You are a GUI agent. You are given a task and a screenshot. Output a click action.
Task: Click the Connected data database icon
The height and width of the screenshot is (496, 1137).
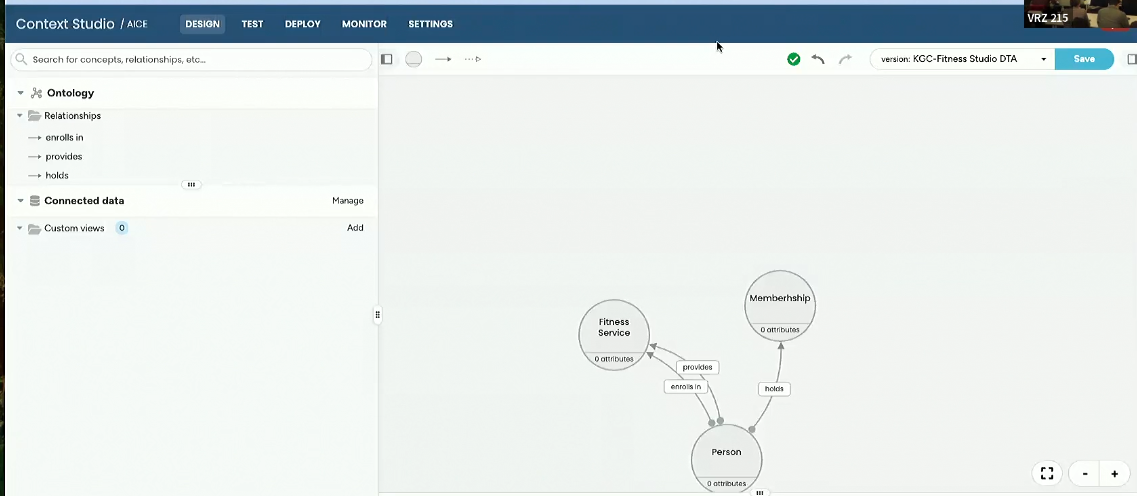pyautogui.click(x=34, y=201)
